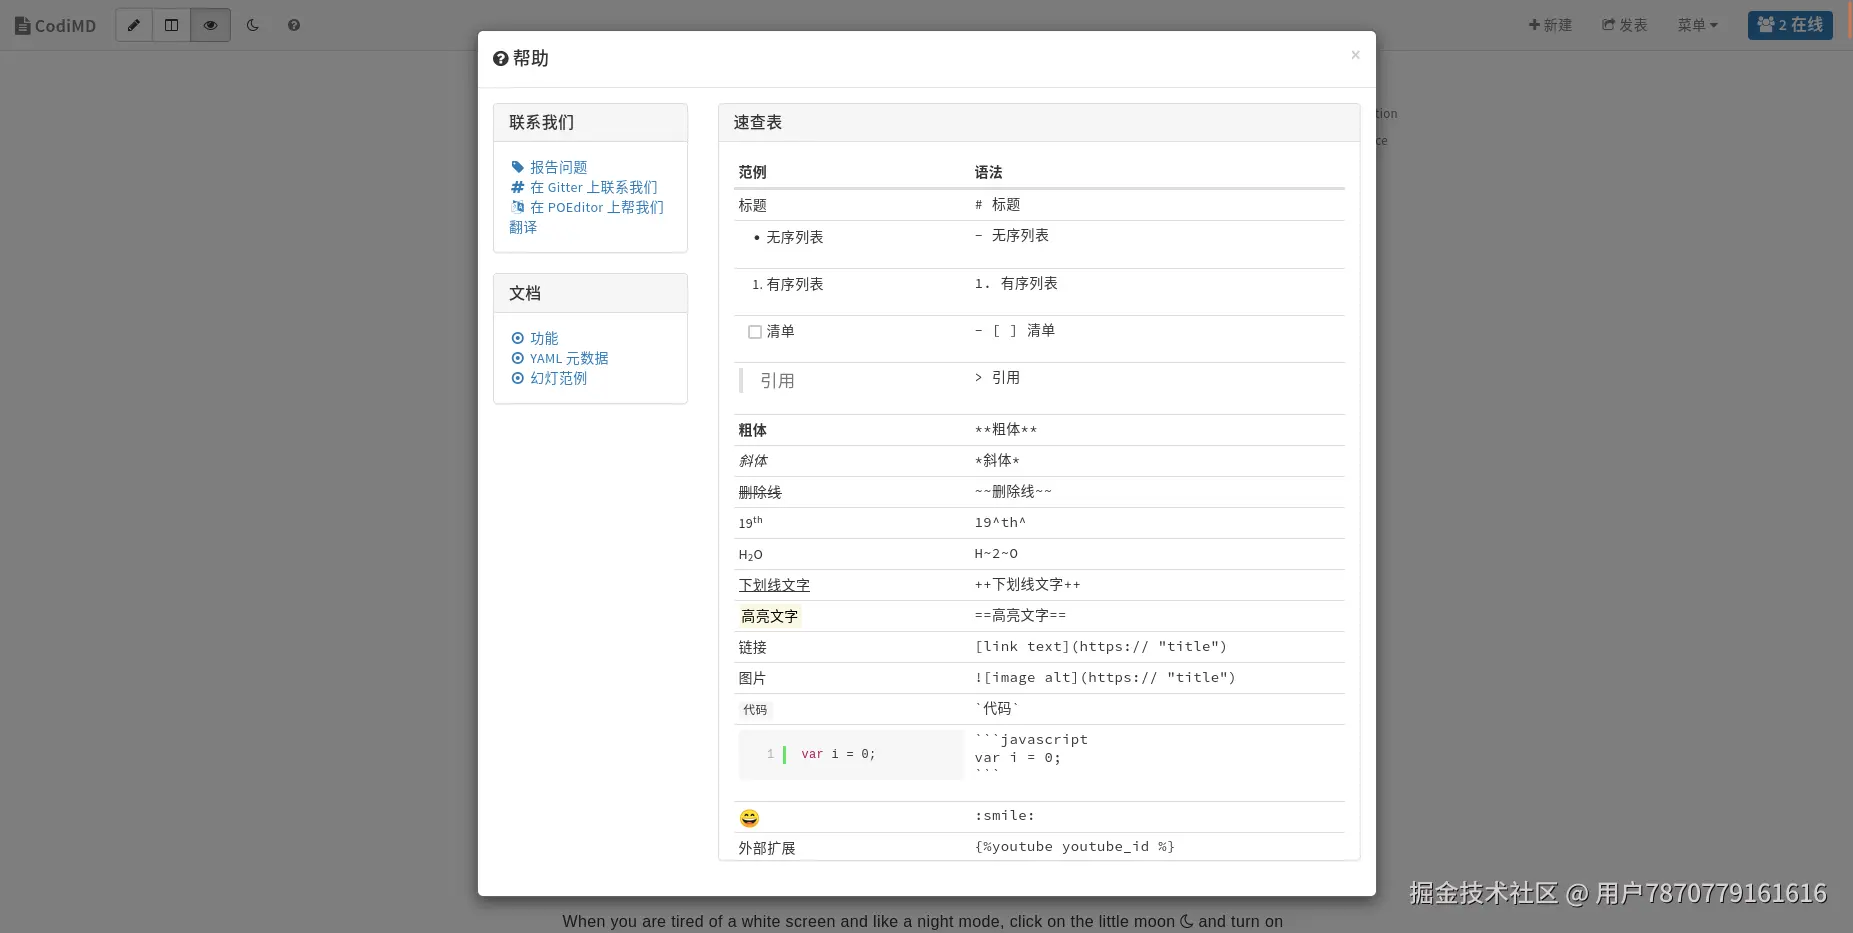
Task: Publish the note with 发表
Action: click(x=1624, y=25)
